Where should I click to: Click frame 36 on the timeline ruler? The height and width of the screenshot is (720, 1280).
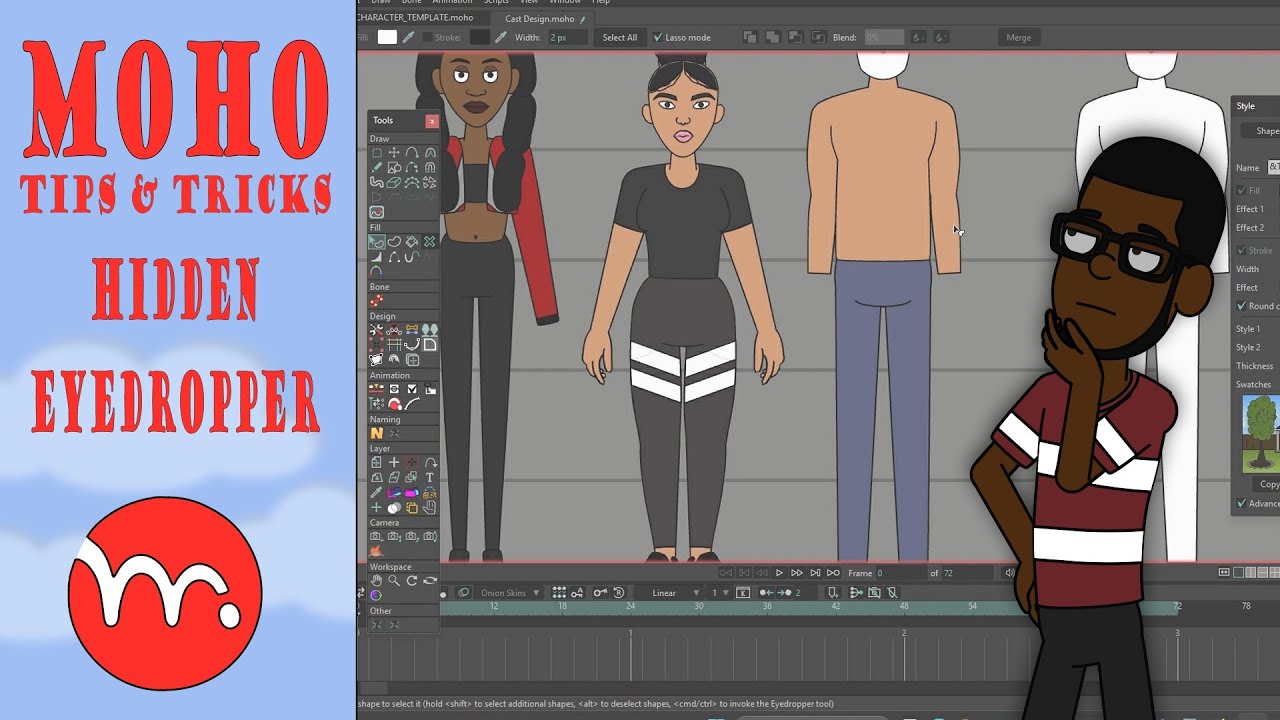coord(767,606)
